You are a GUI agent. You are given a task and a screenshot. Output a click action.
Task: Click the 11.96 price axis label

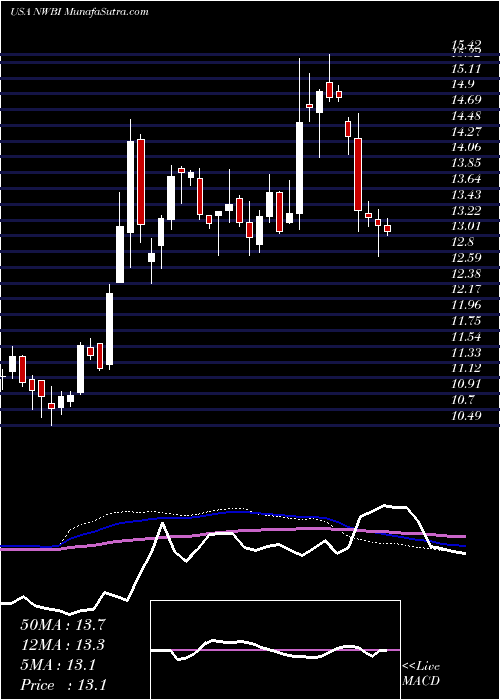coord(466,305)
